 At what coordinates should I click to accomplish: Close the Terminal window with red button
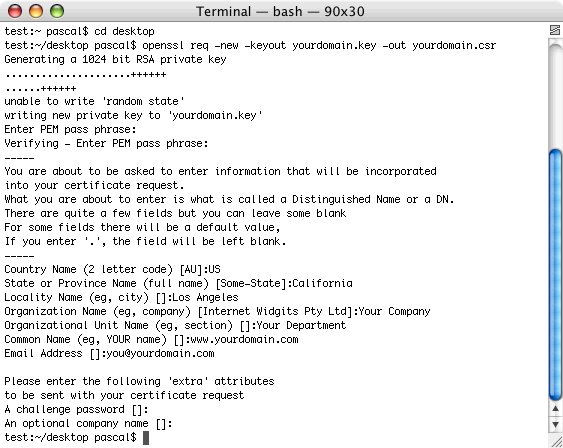click(15, 11)
